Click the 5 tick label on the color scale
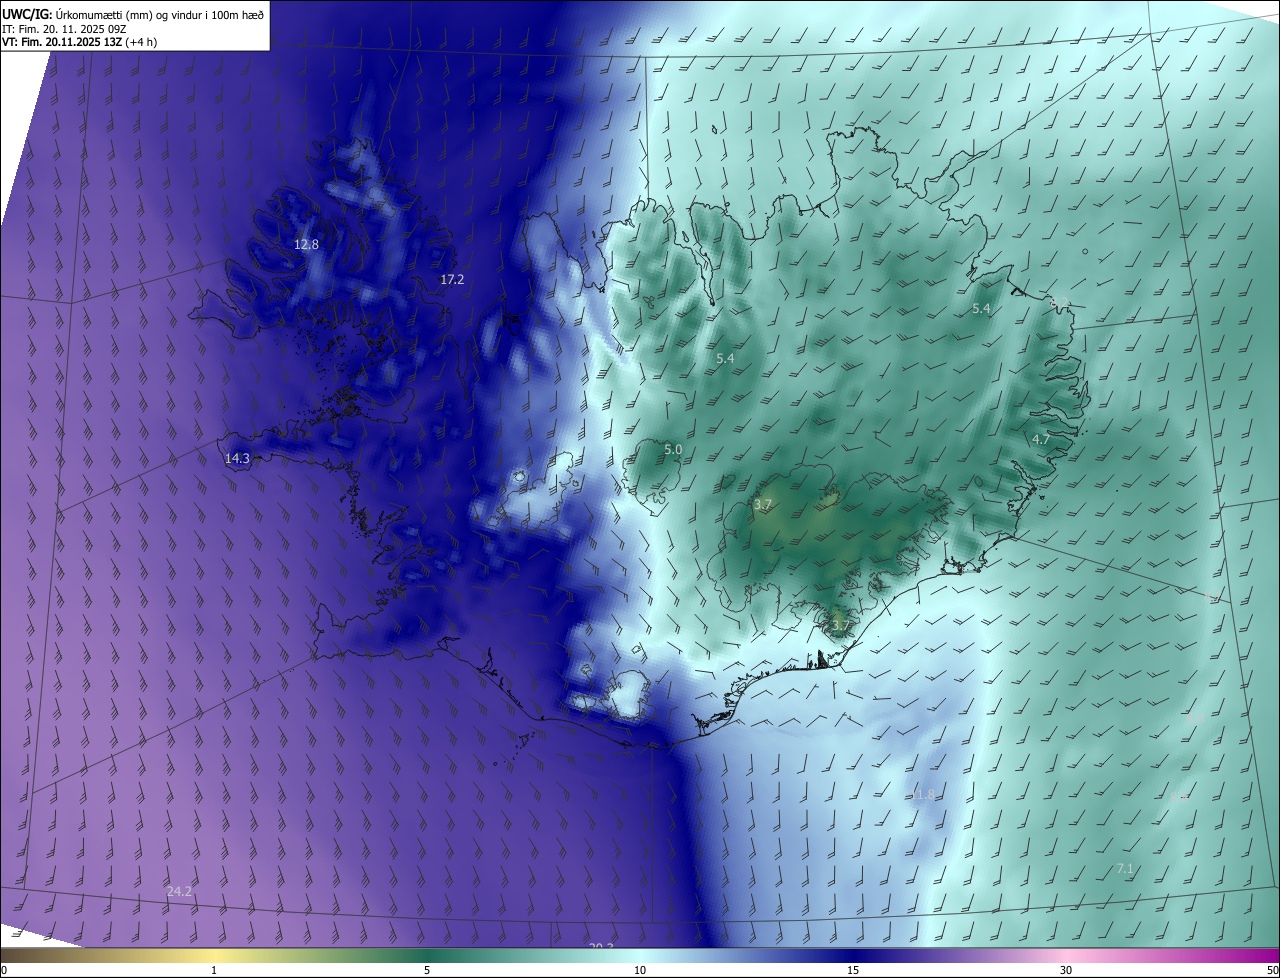 427,970
